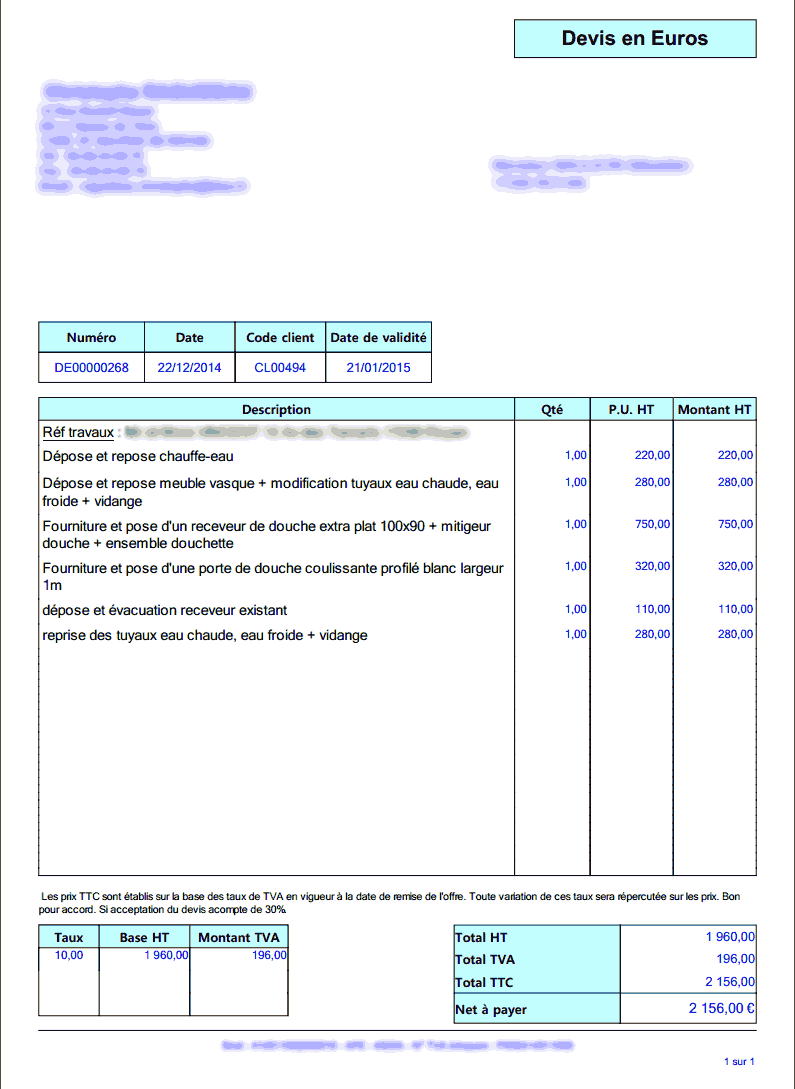
Task: Click the validity date 21/01/2015
Action: click(x=378, y=368)
